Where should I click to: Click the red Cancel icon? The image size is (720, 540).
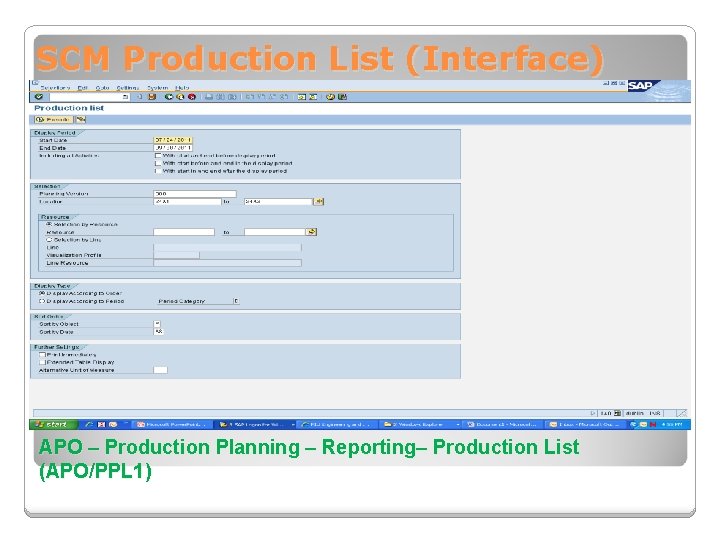click(x=191, y=97)
